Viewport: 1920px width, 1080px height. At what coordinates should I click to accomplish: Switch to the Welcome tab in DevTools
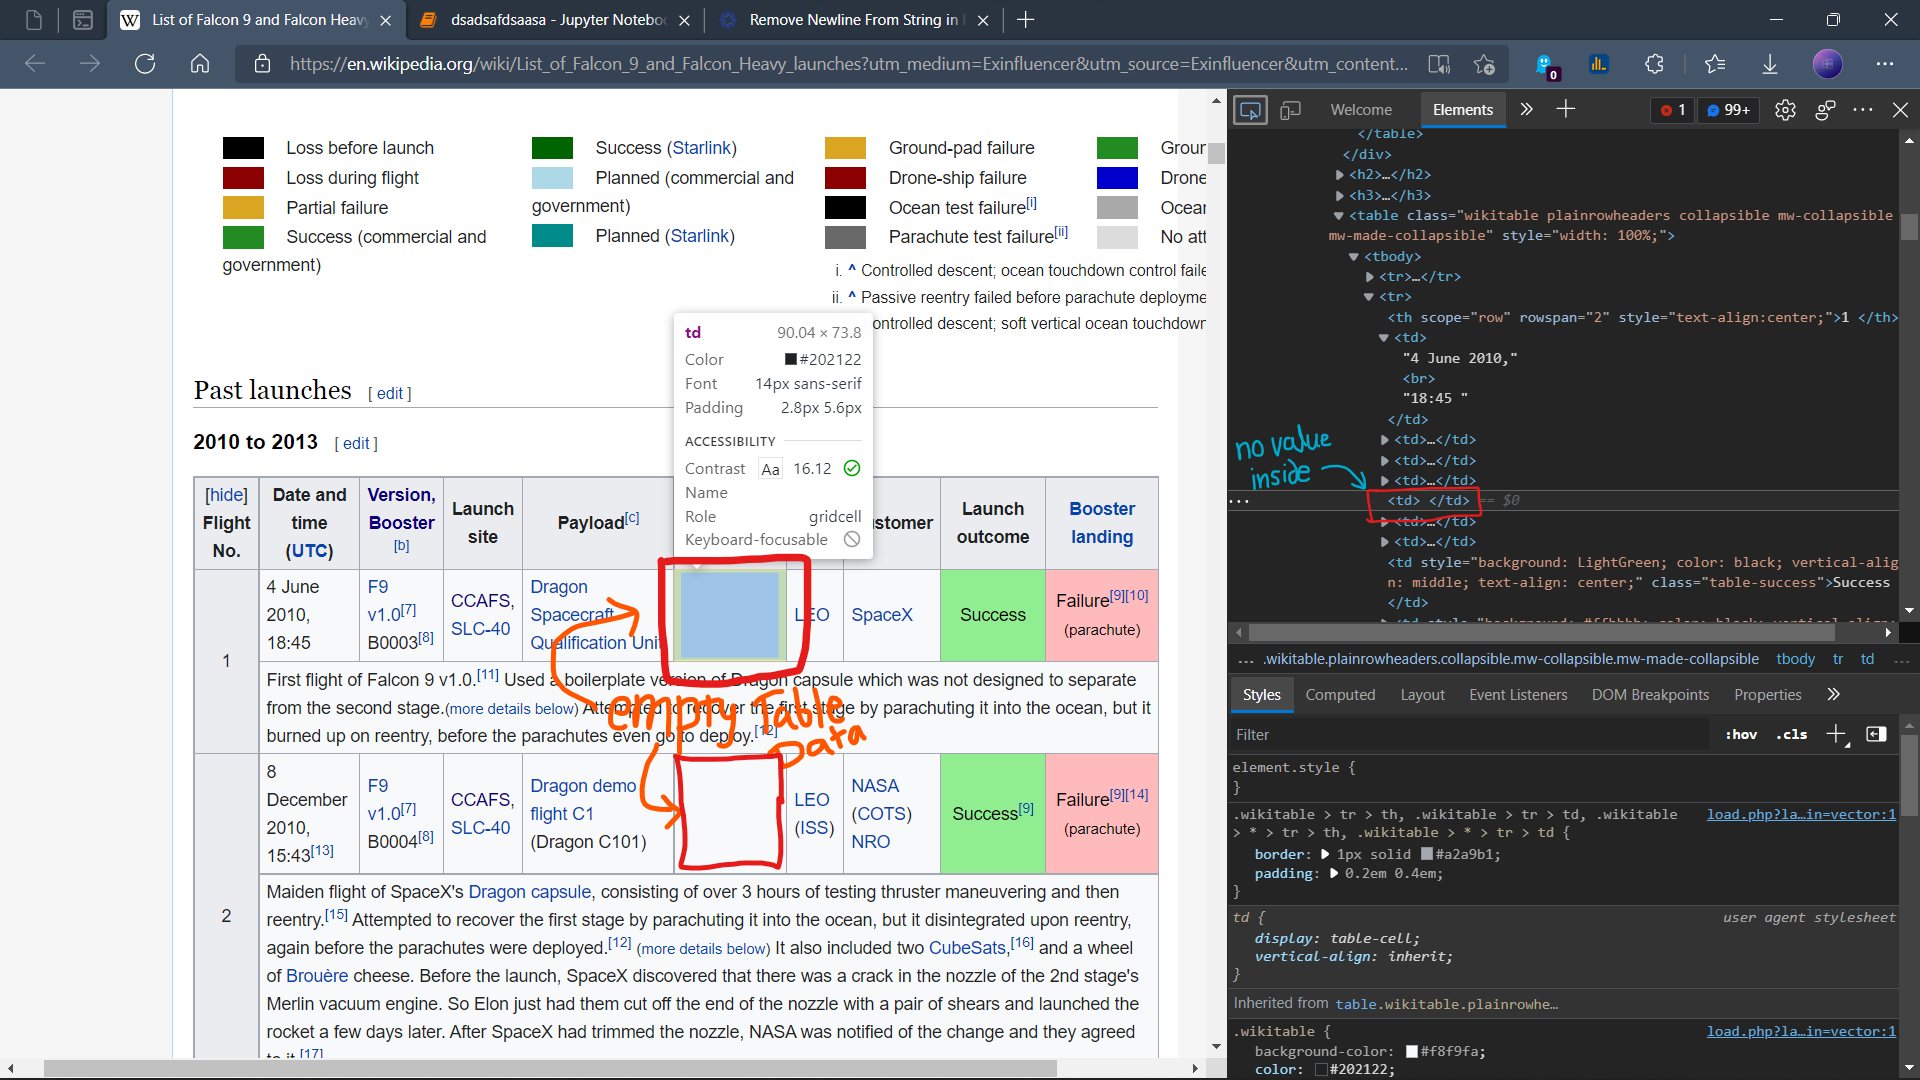[x=1361, y=110]
